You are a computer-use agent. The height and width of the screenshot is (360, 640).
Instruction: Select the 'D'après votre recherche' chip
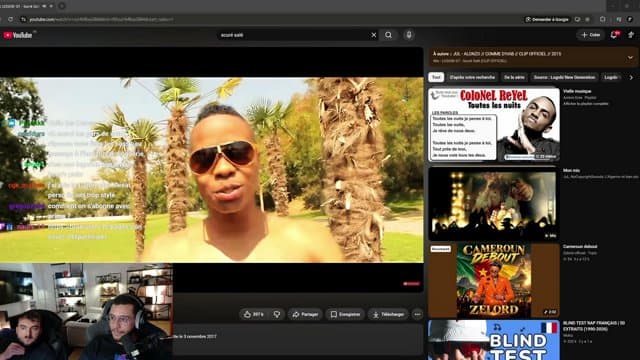[x=472, y=77]
